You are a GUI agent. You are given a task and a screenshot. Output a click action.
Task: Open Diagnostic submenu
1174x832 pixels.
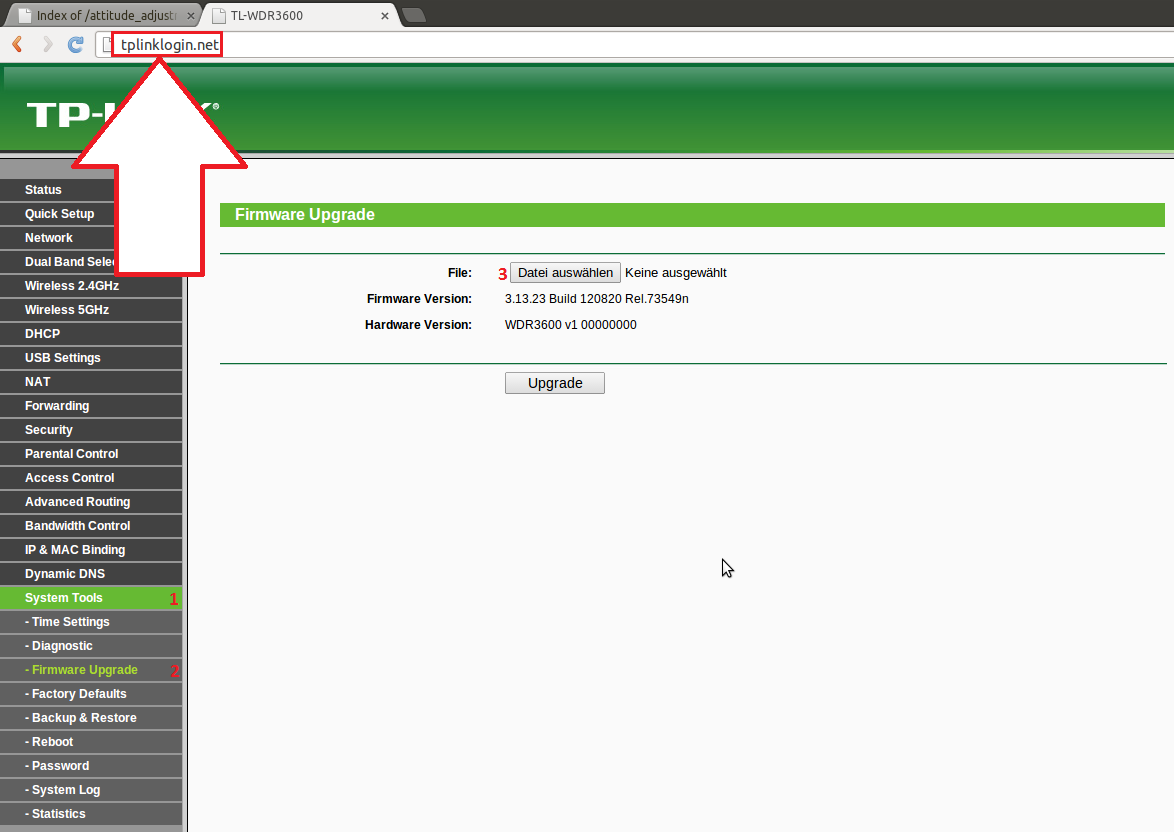tap(91, 646)
